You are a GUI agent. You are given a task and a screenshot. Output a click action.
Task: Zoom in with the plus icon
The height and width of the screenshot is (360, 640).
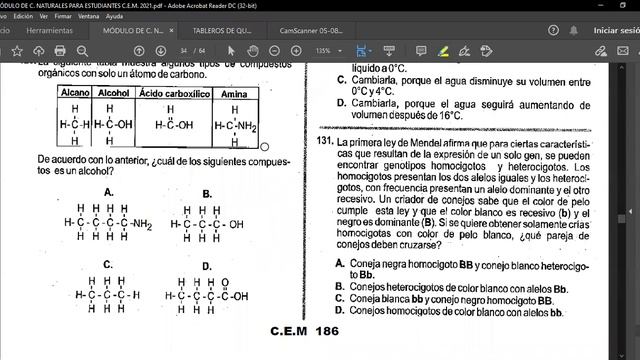tap(296, 51)
